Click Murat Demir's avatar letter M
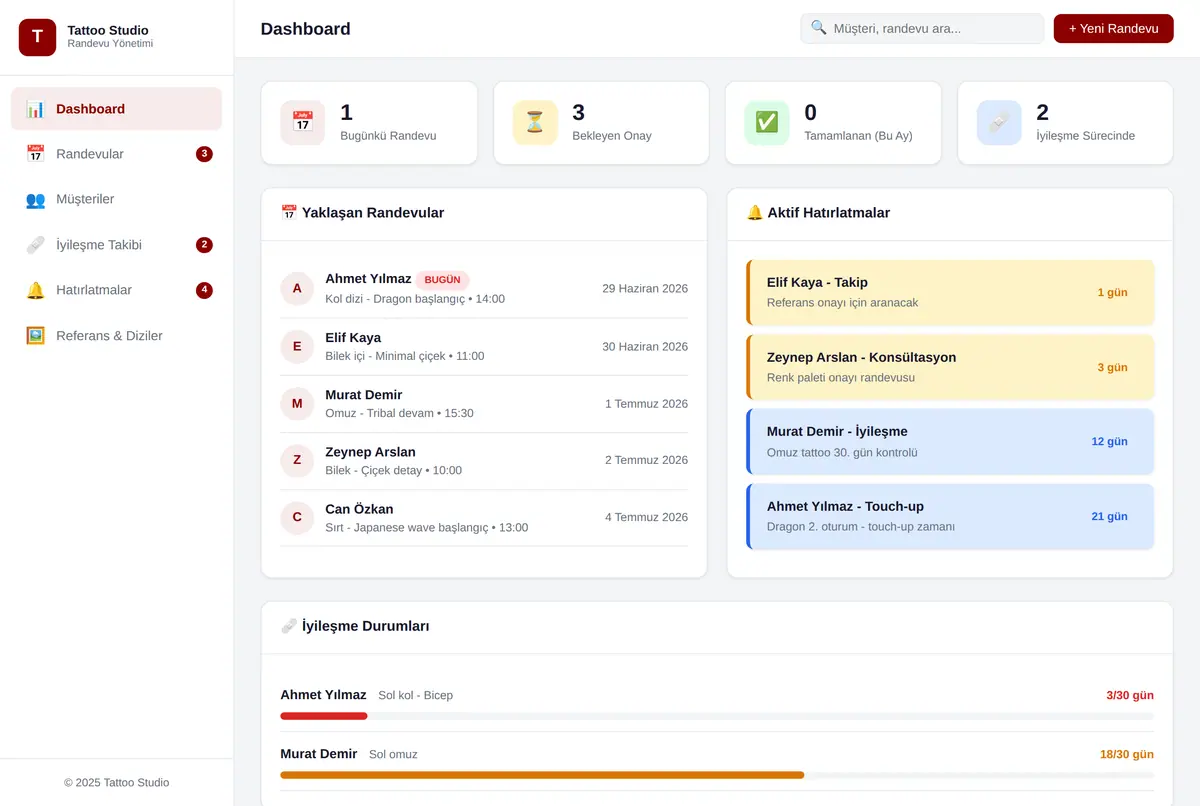This screenshot has width=1200, height=806. click(x=297, y=404)
